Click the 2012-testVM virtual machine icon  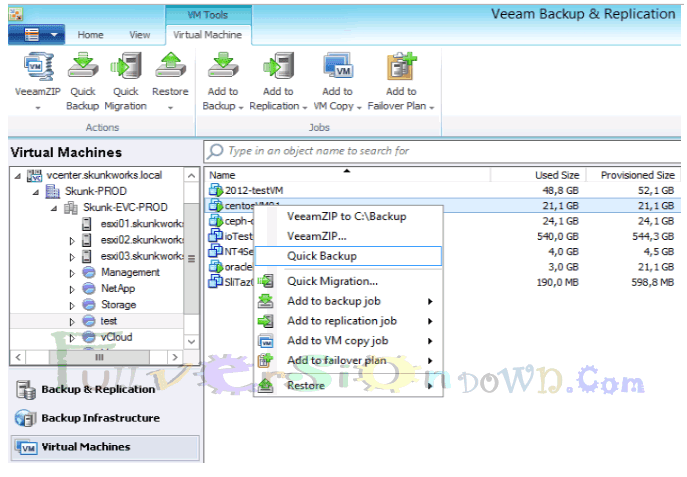point(216,190)
